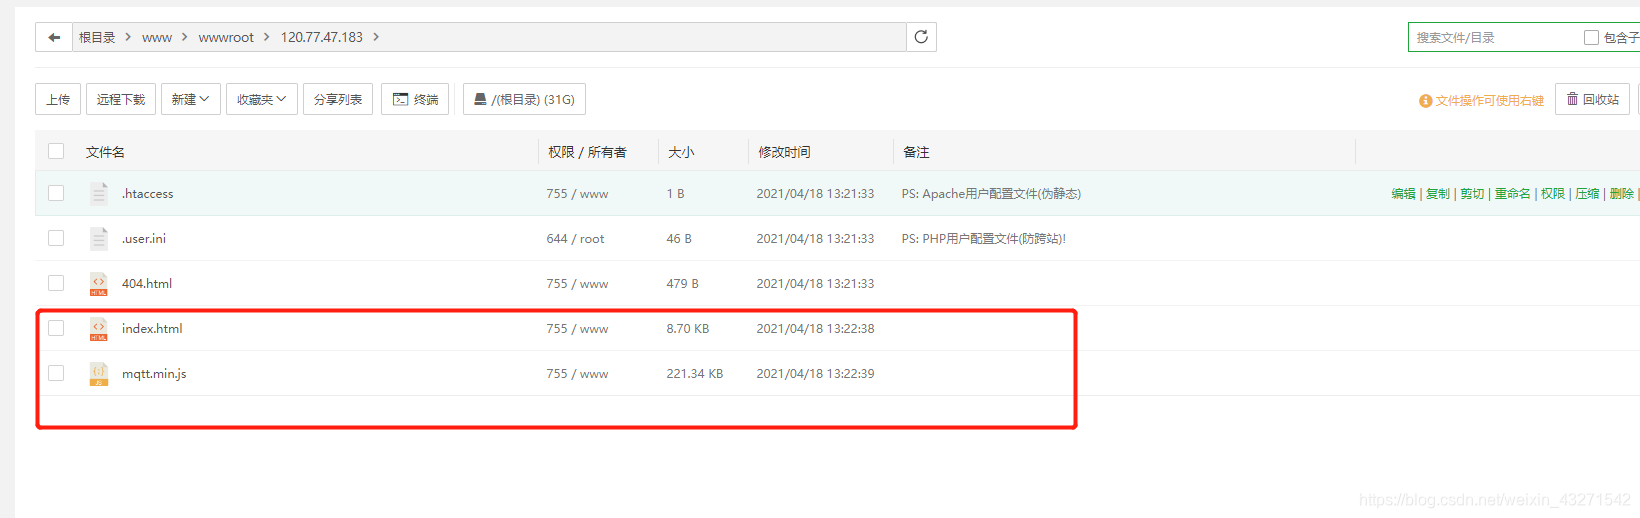Open the 分享列表 share list
The width and height of the screenshot is (1640, 518).
click(338, 99)
